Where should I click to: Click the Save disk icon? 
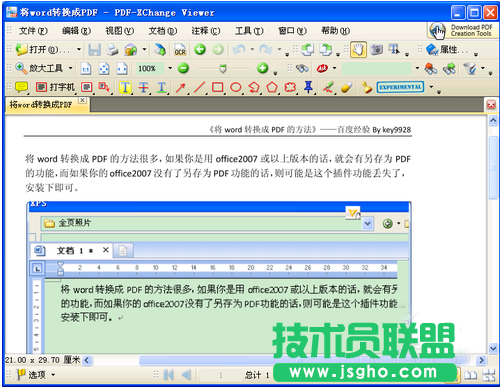coord(94,50)
